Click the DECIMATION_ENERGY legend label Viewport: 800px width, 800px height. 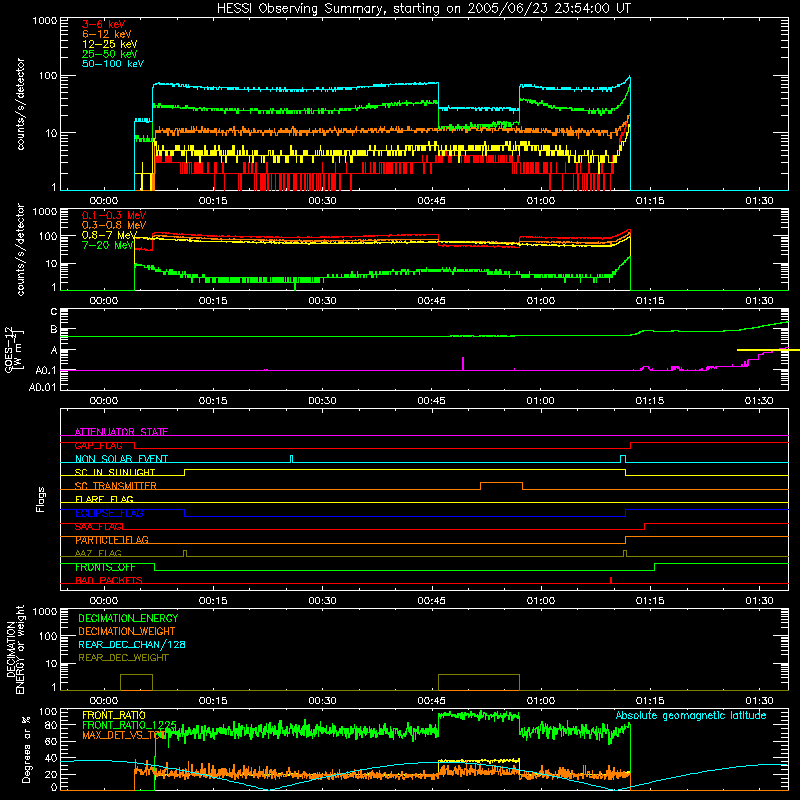pos(128,618)
